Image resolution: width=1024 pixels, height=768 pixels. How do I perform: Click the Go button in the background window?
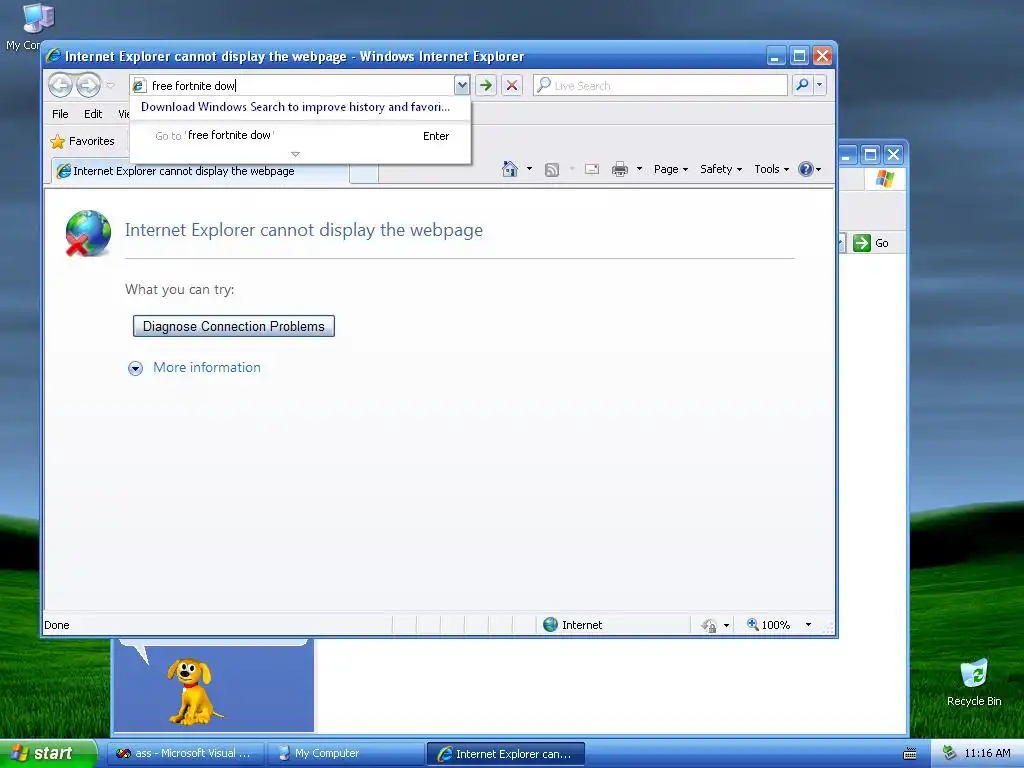871,243
